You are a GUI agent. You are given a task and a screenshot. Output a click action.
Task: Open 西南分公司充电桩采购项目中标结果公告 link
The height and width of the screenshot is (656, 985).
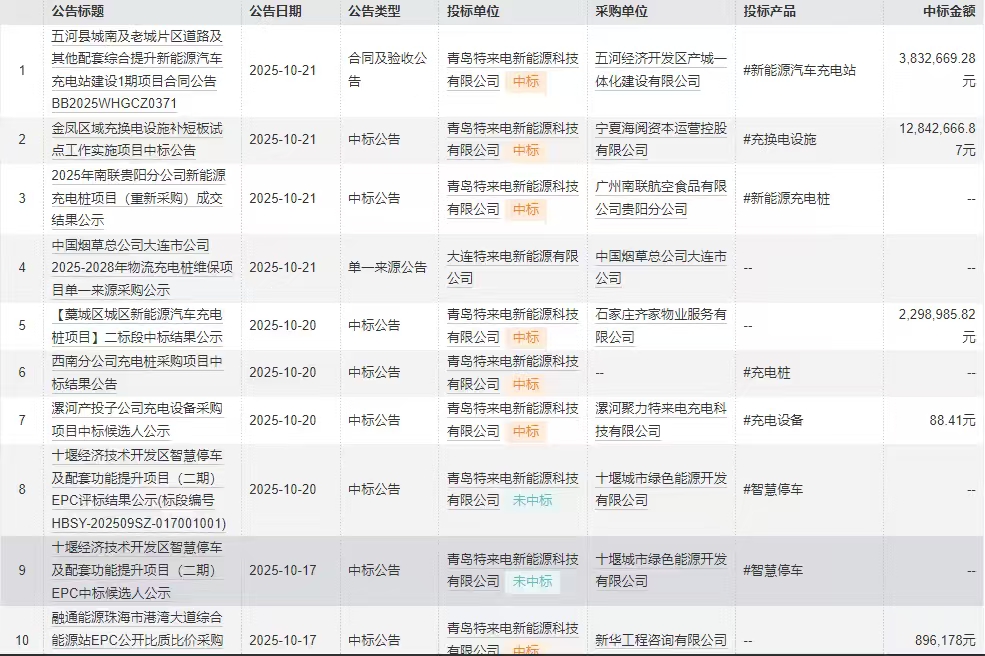click(x=137, y=373)
